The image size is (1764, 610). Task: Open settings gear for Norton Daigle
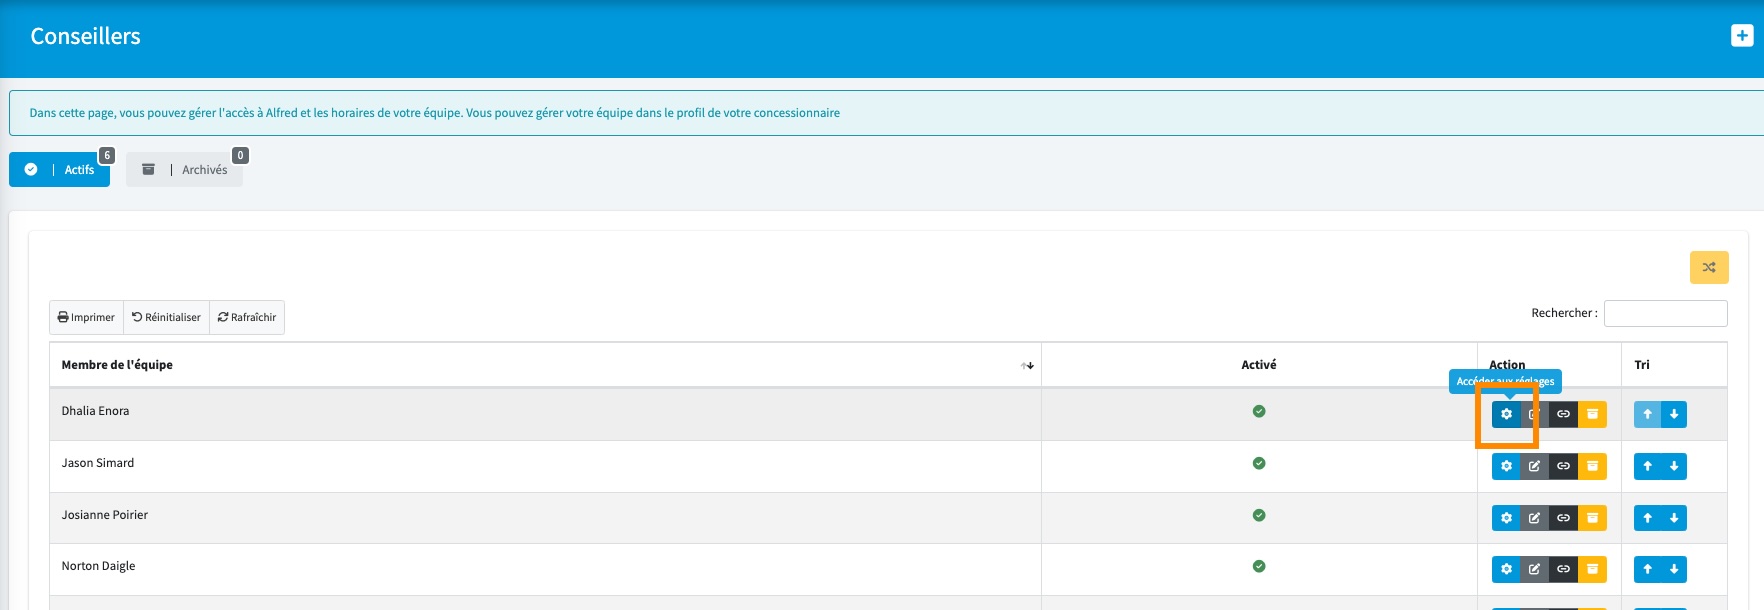pos(1506,569)
